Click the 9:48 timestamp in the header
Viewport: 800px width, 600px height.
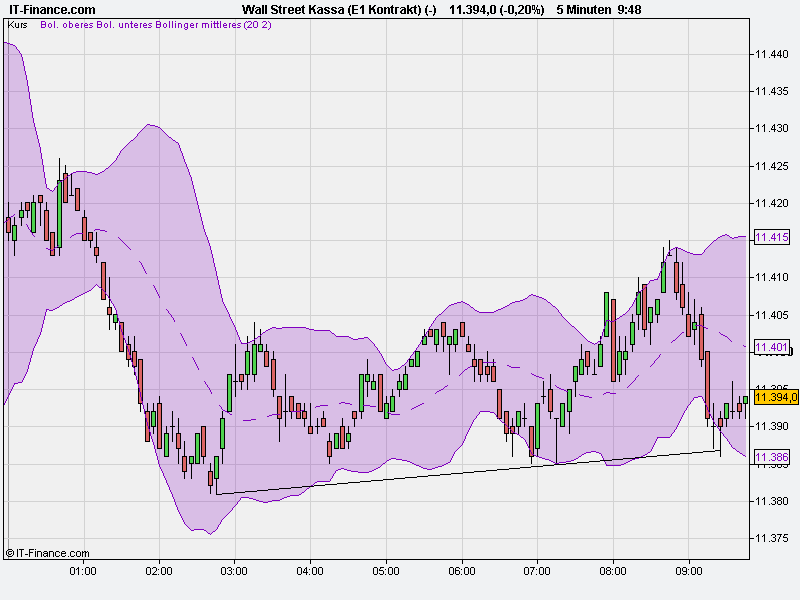point(628,8)
